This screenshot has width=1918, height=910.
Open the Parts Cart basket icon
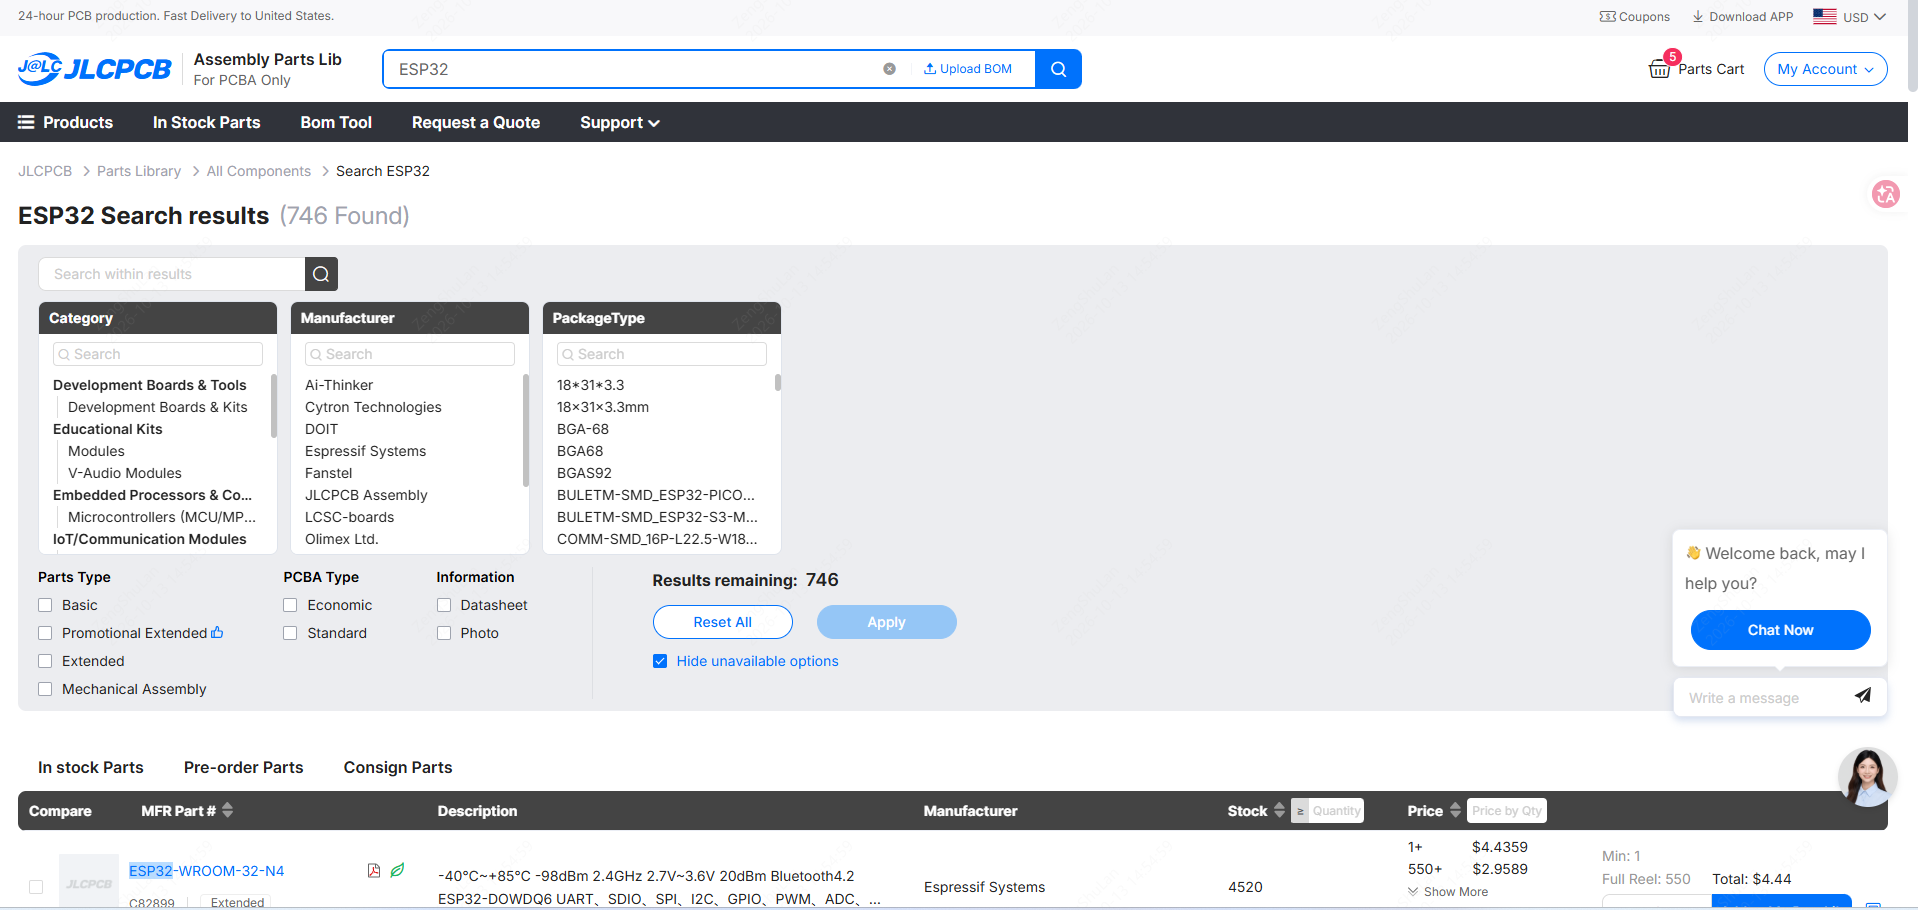(x=1659, y=69)
